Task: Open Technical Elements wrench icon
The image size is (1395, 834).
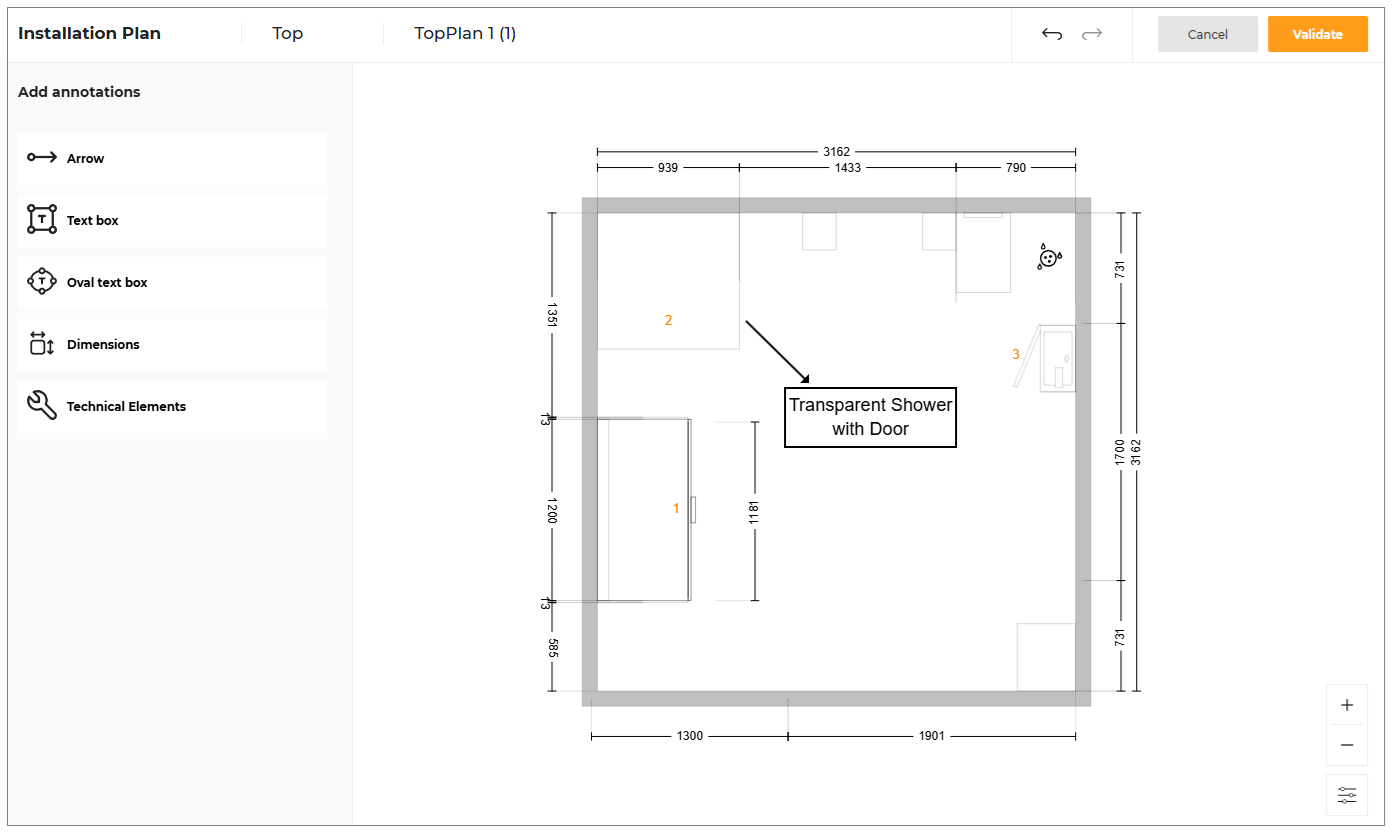Action: 41,406
